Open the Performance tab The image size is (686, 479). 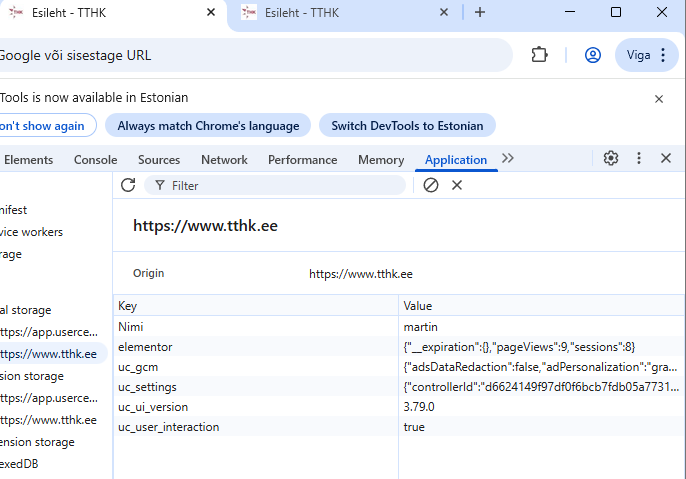coord(302,160)
